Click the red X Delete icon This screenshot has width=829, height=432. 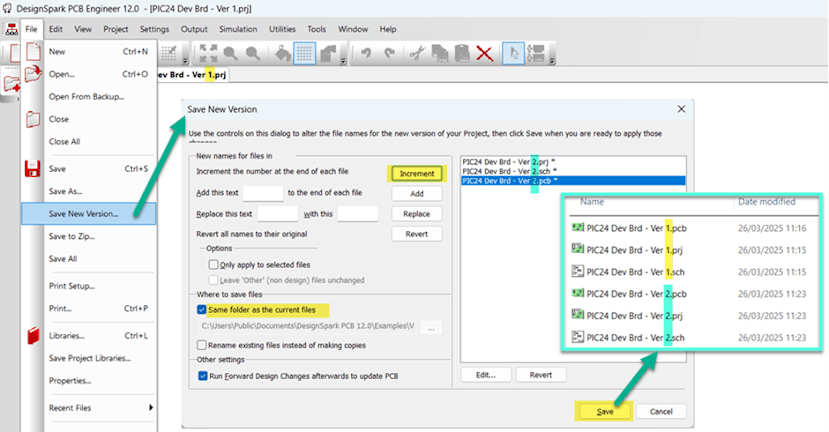click(x=484, y=53)
